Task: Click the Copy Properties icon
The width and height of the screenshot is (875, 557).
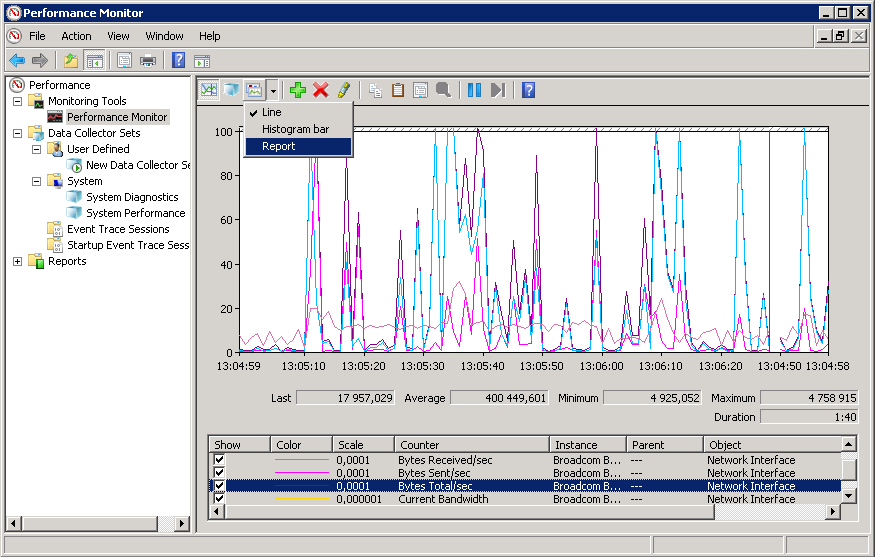Action: tap(375, 90)
